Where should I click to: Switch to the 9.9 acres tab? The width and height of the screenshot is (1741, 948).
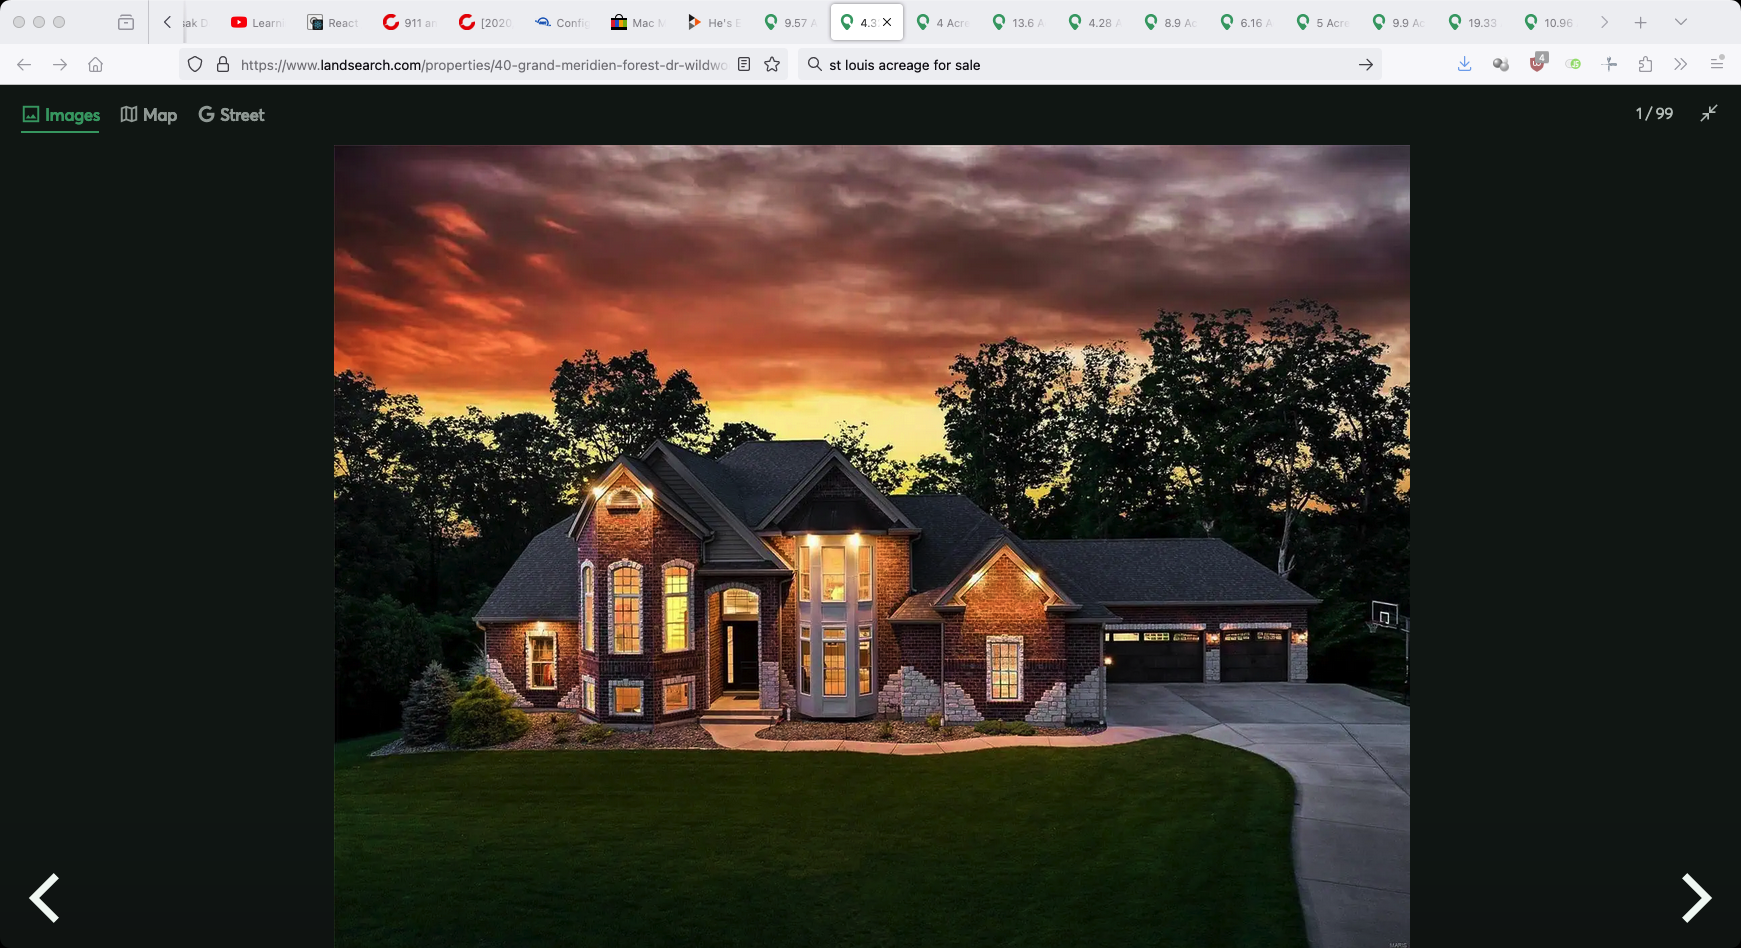pyautogui.click(x=1398, y=22)
